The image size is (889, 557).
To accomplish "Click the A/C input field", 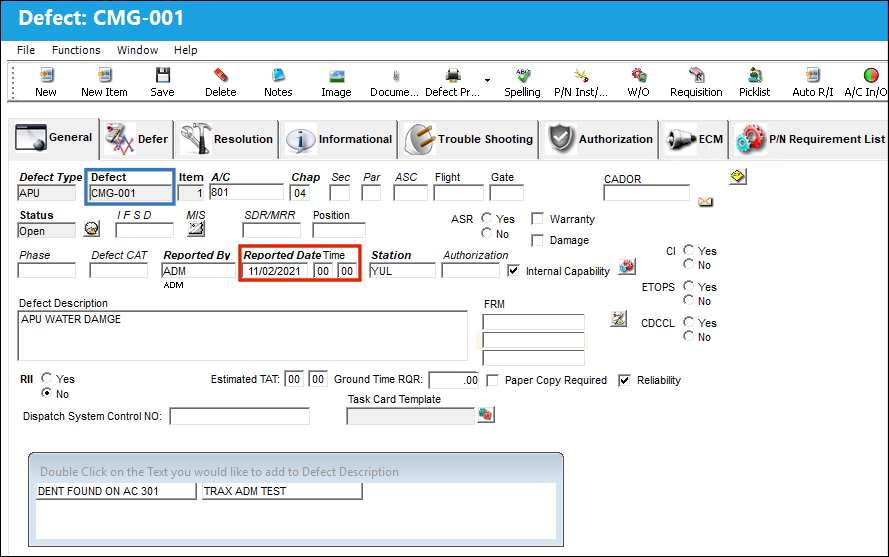I will (x=246, y=192).
